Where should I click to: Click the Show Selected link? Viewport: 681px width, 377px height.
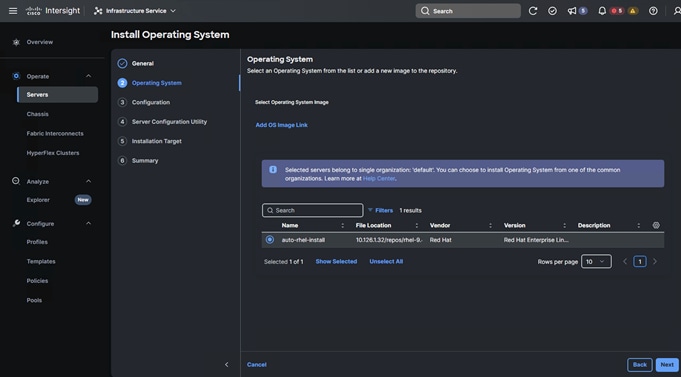[x=336, y=261]
